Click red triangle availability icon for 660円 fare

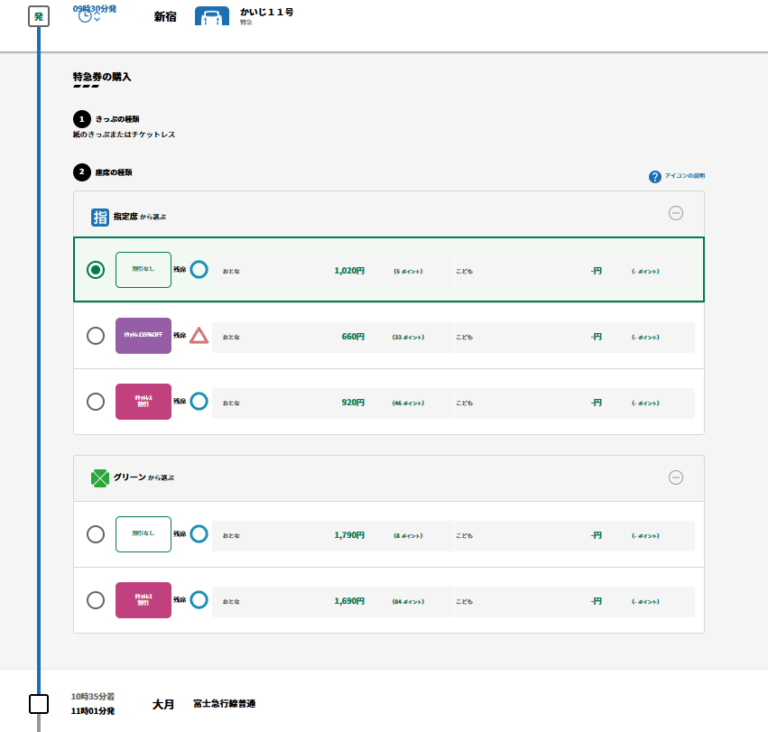199,336
